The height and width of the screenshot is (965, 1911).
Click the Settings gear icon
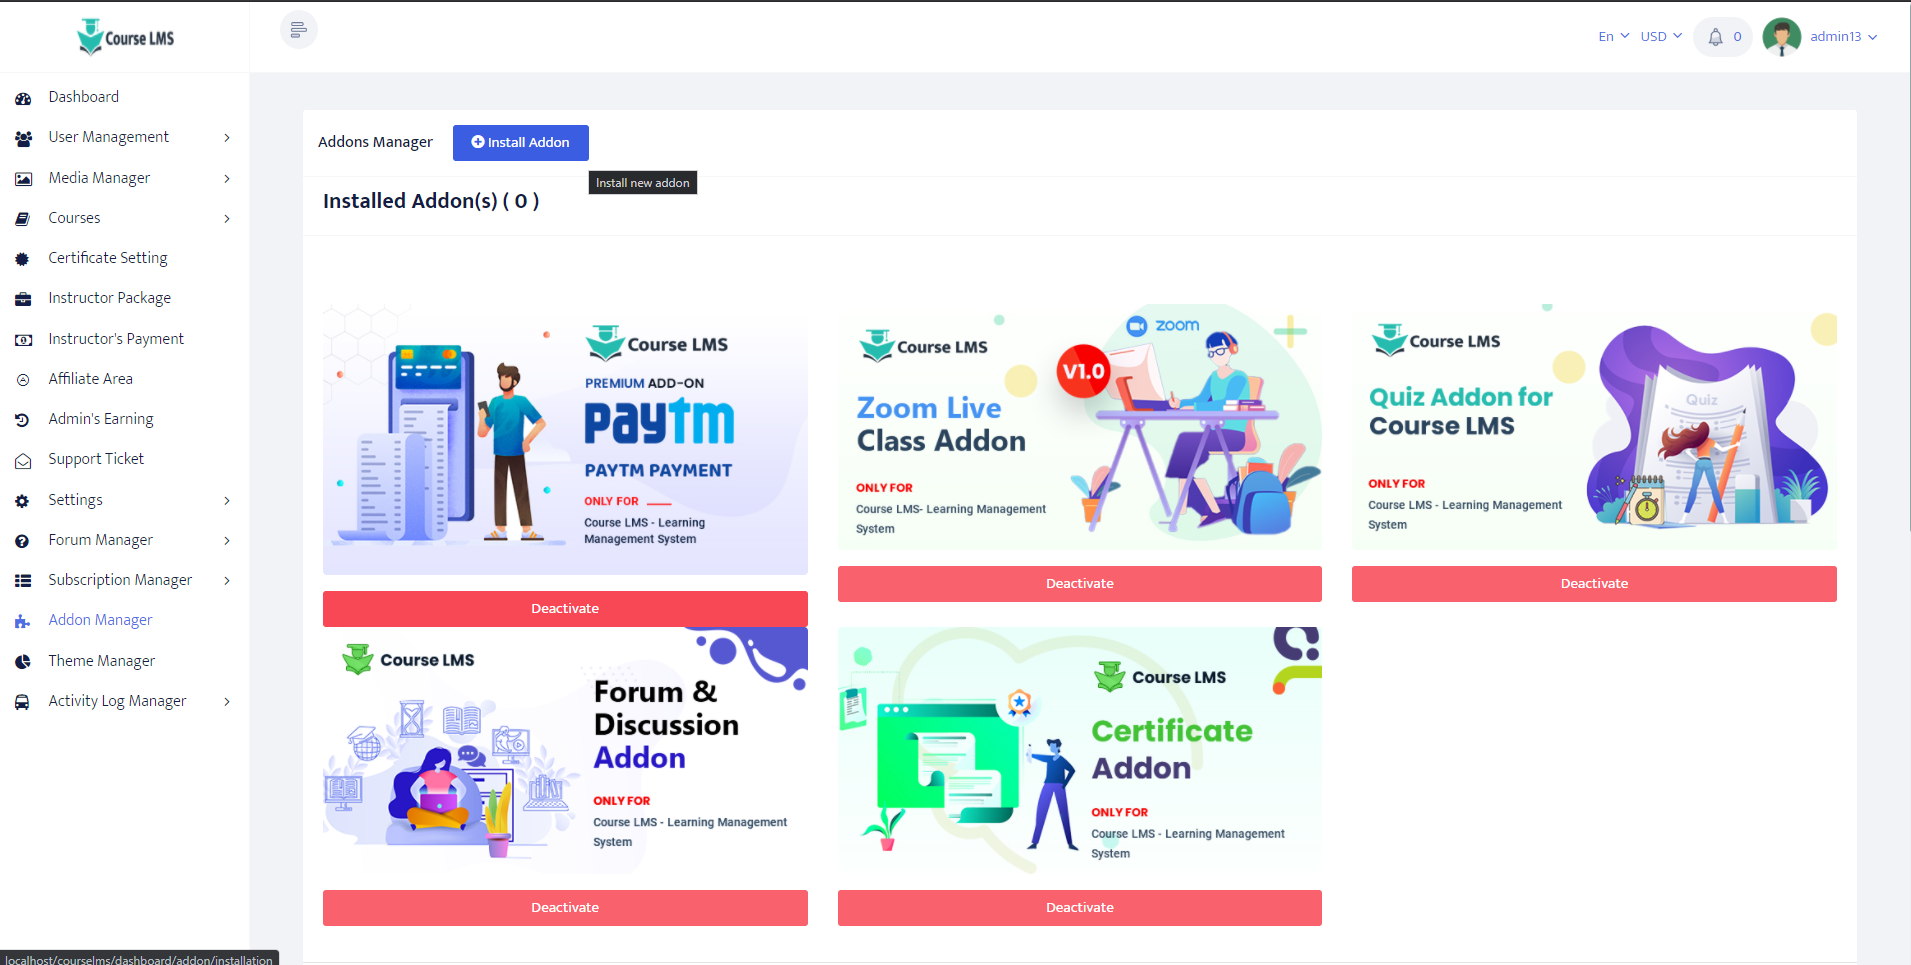[23, 501]
